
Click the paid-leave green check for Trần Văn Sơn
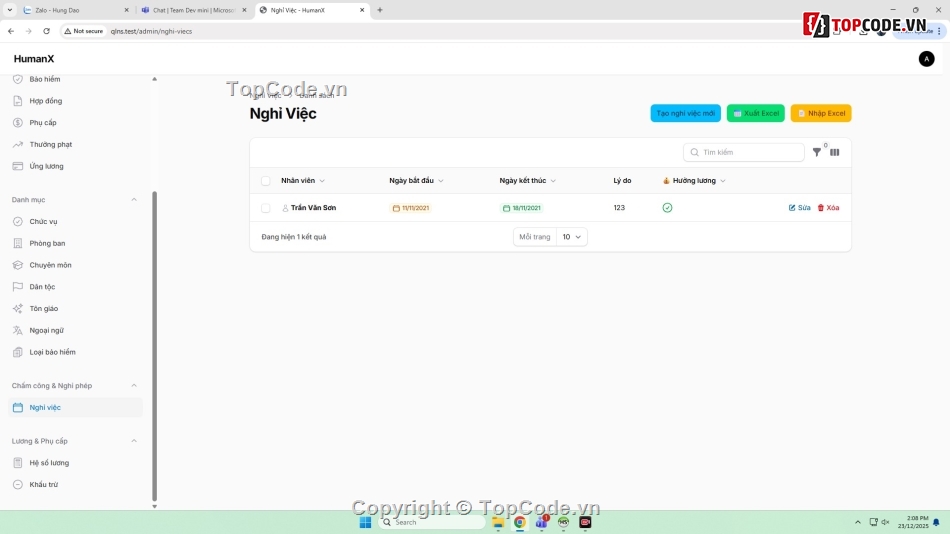coord(667,208)
